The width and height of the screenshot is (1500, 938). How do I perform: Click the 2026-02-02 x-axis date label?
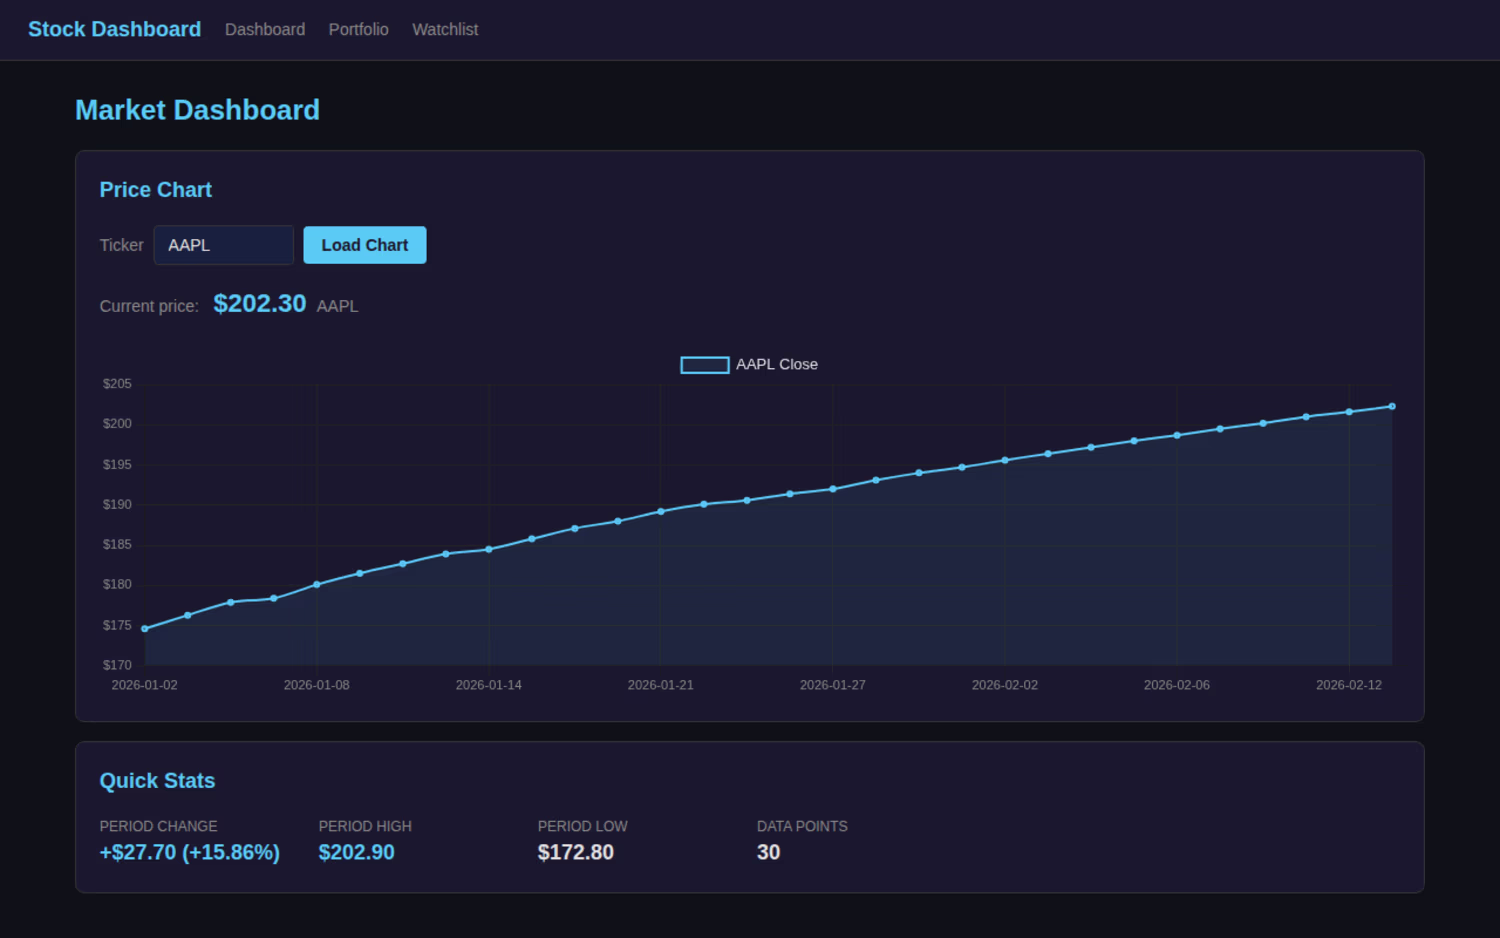click(x=1005, y=685)
